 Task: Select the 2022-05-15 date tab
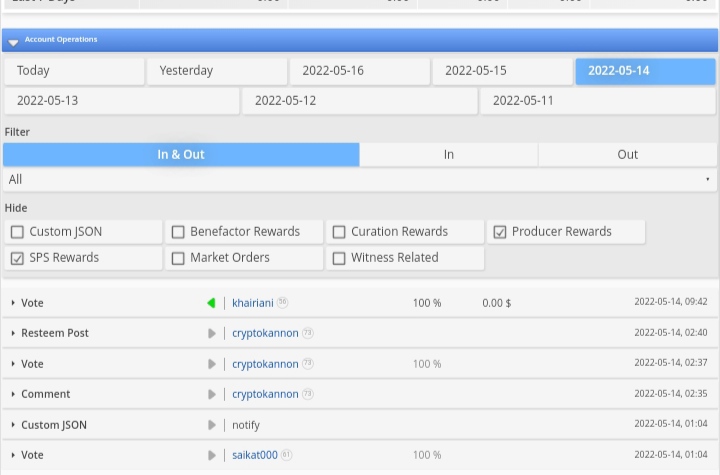[502, 71]
